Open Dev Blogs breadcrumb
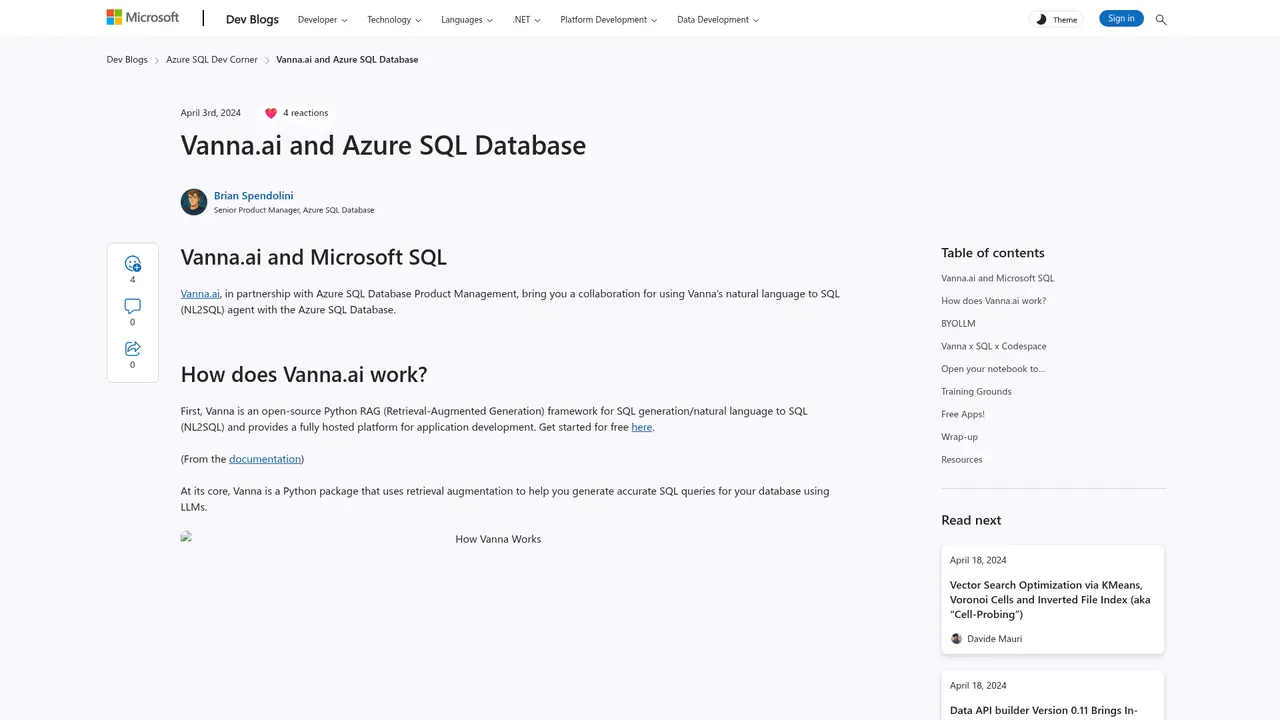1280x720 pixels. (127, 60)
